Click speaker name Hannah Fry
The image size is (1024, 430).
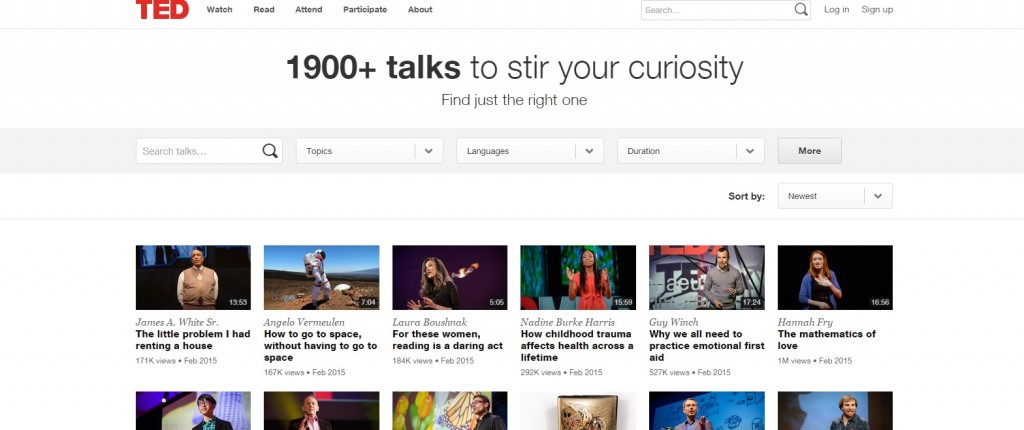805,322
